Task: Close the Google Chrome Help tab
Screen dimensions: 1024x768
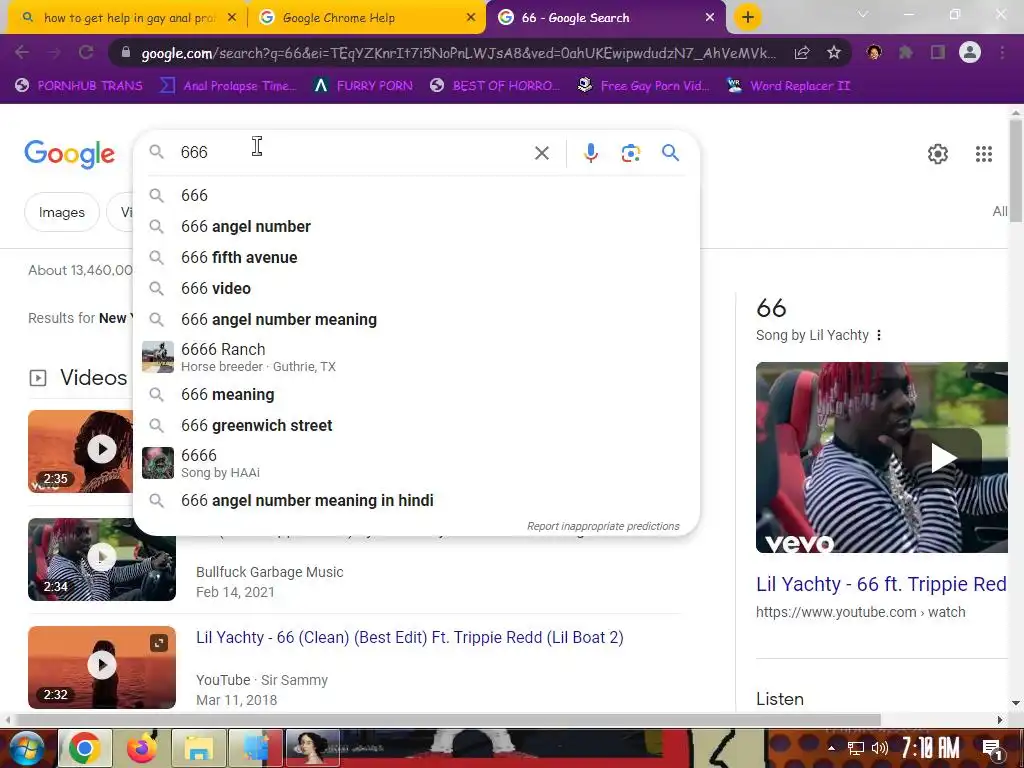Action: tap(471, 18)
